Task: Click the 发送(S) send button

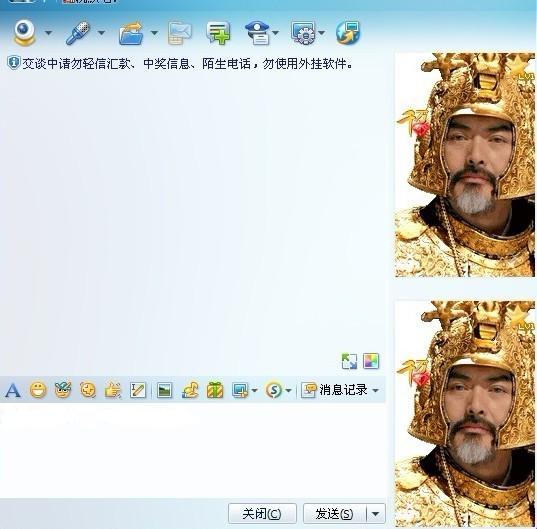Action: [x=335, y=514]
